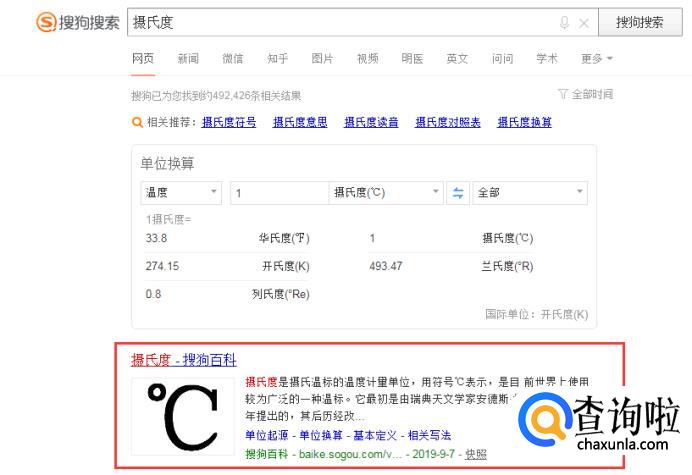Open the 相关写法 sublink
692x475 pixels.
(429, 435)
